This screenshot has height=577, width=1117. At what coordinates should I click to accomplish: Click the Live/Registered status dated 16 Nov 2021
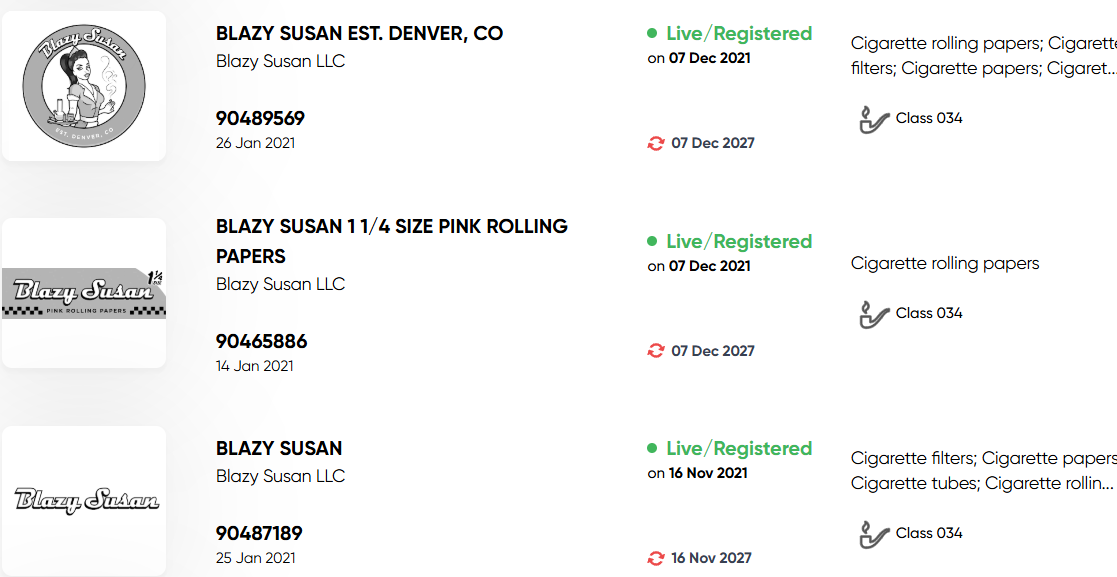coord(729,449)
